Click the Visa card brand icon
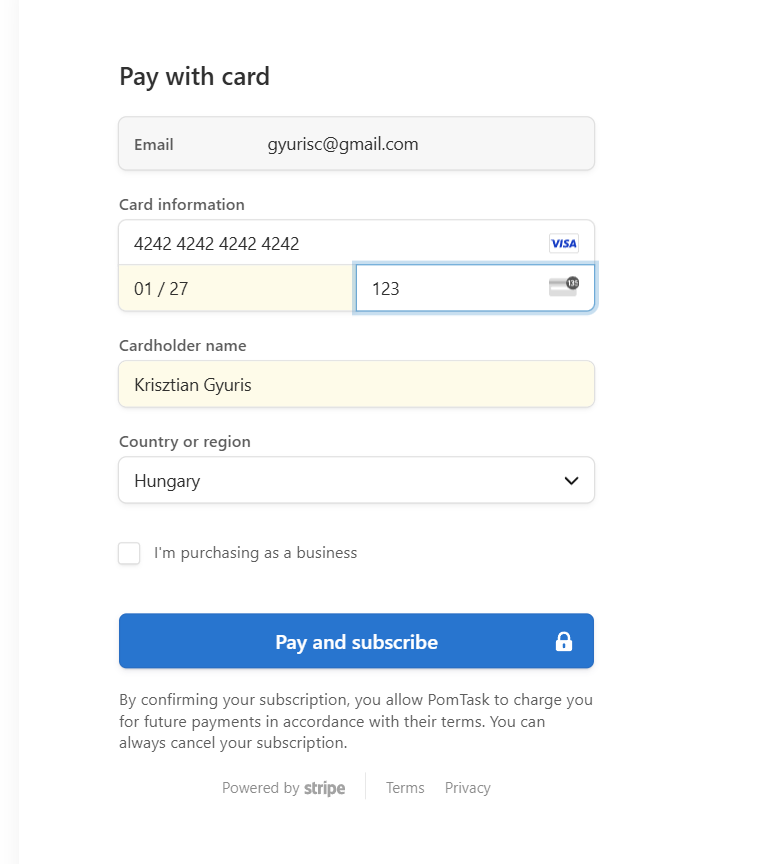 coord(564,243)
